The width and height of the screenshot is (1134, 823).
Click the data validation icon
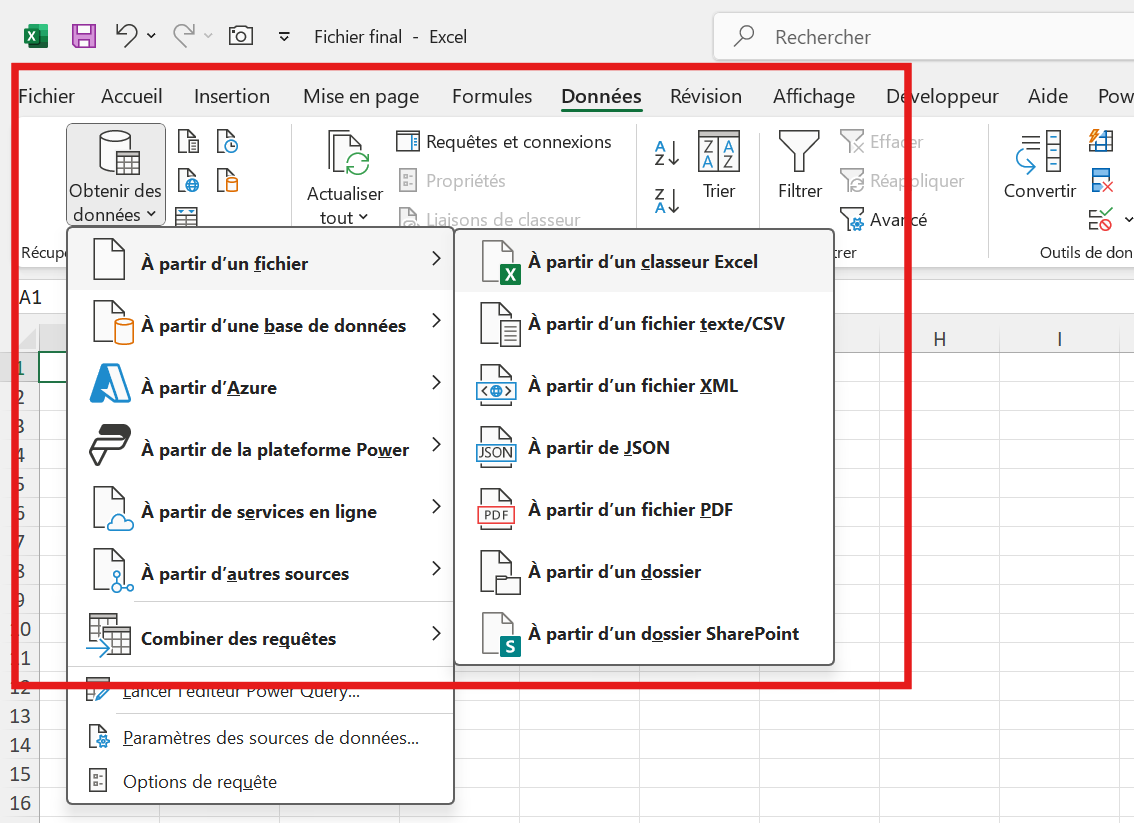click(1100, 219)
